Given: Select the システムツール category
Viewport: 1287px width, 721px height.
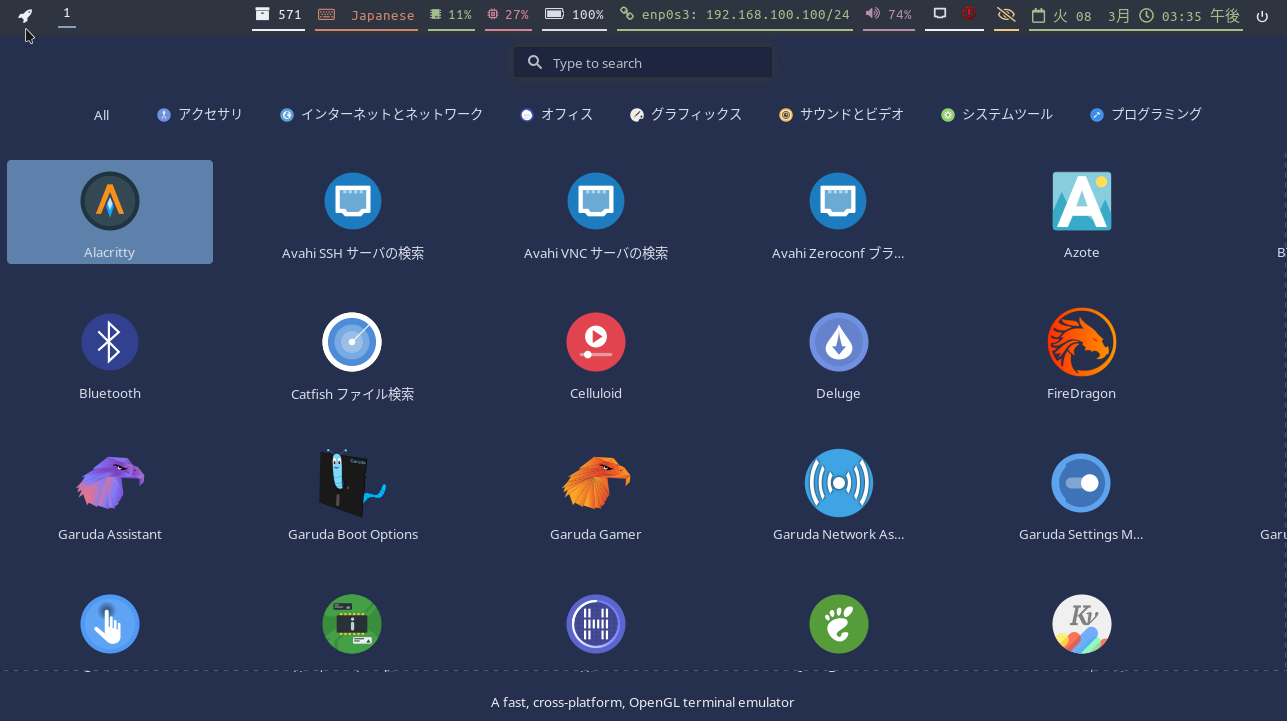Looking at the screenshot, I should coord(997,115).
